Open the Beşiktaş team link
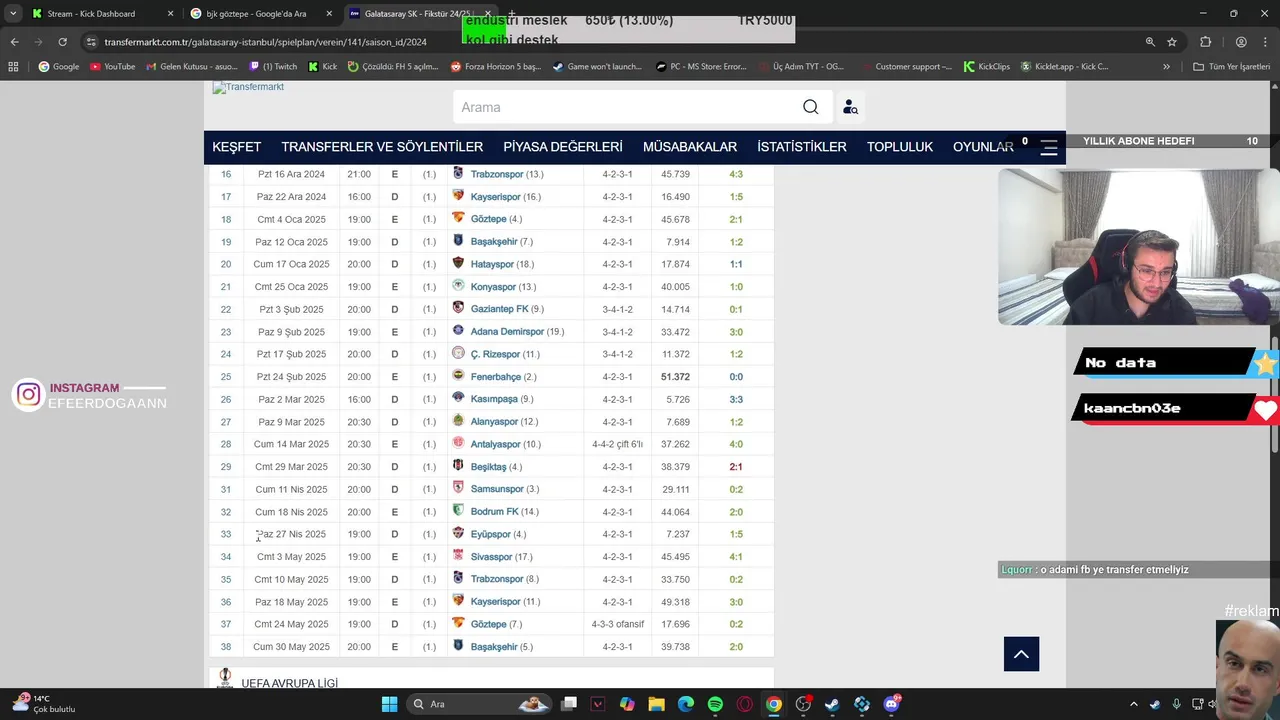Screen dimensions: 1280x720 coord(489,467)
